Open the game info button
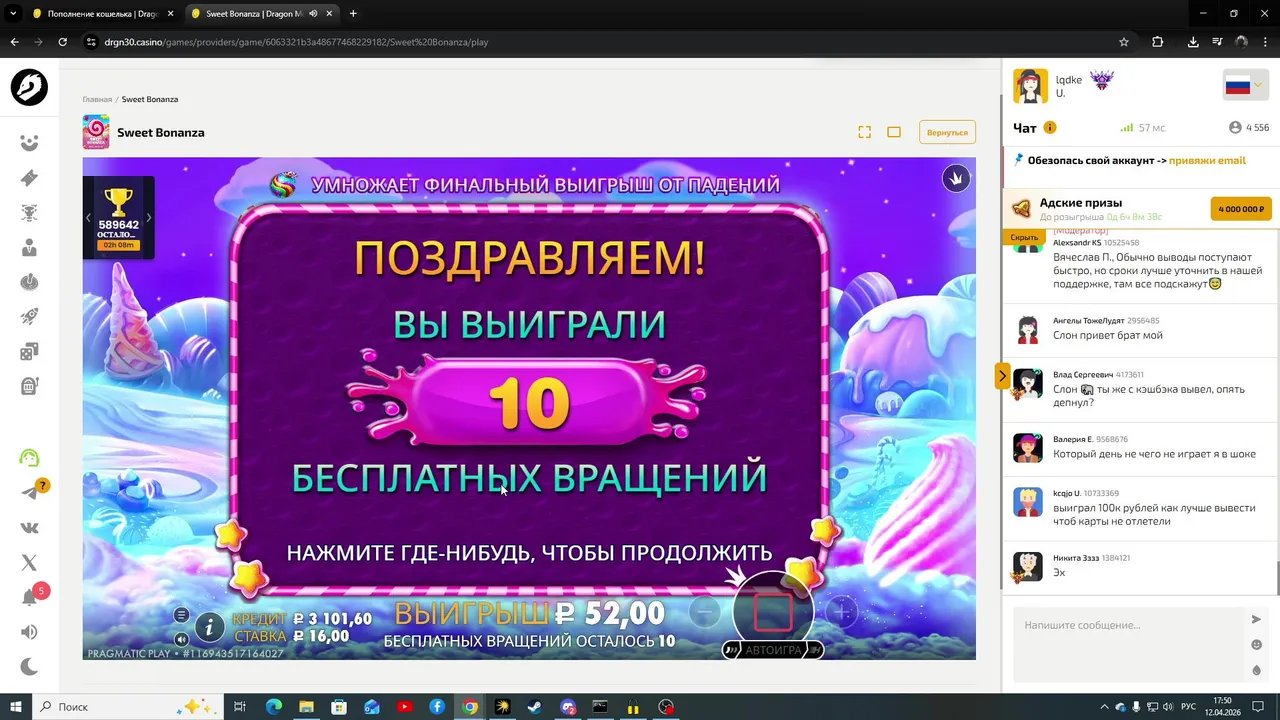 [209, 627]
